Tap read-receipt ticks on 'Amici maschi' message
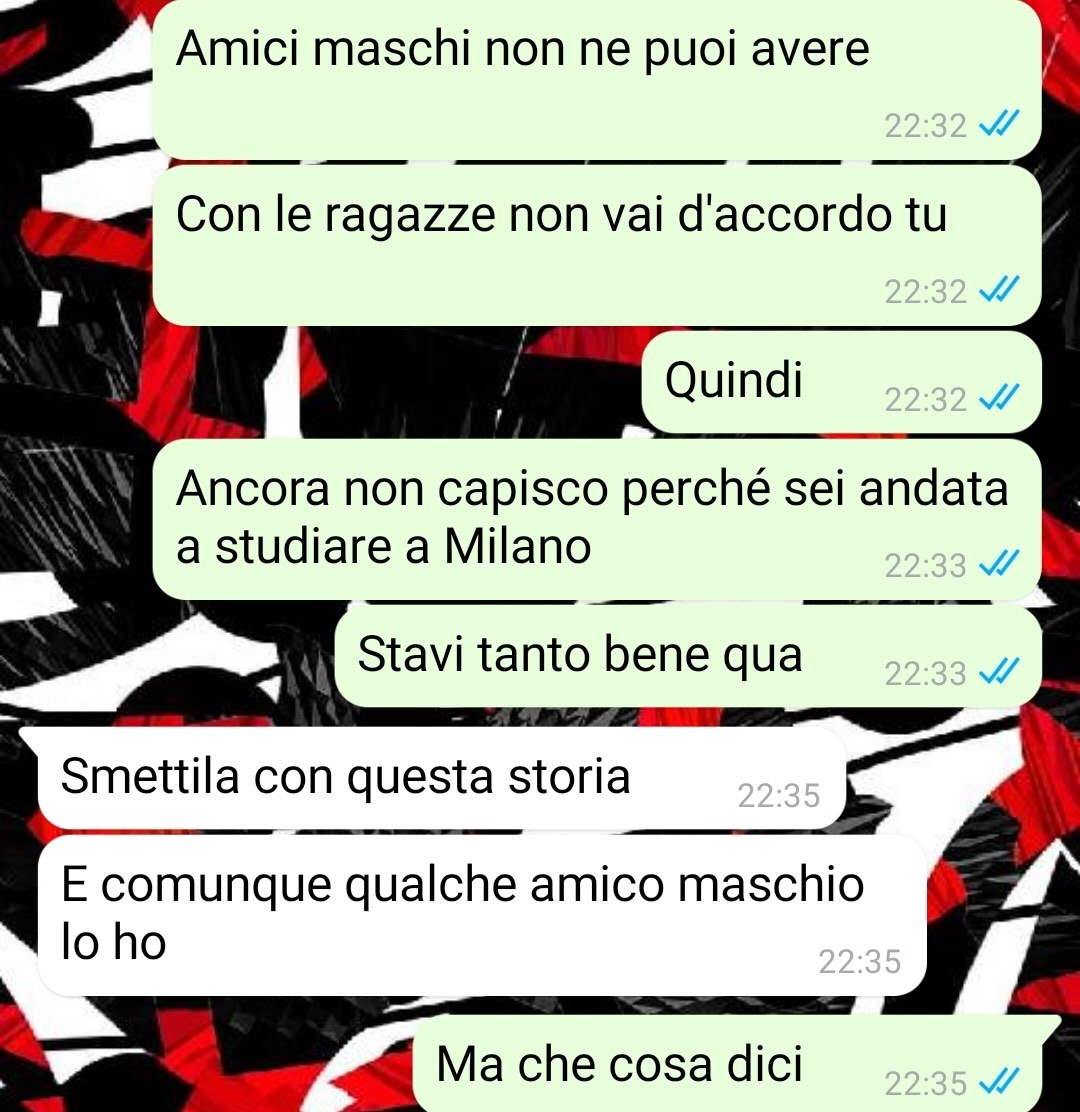Image resolution: width=1080 pixels, height=1112 pixels. tap(999, 126)
